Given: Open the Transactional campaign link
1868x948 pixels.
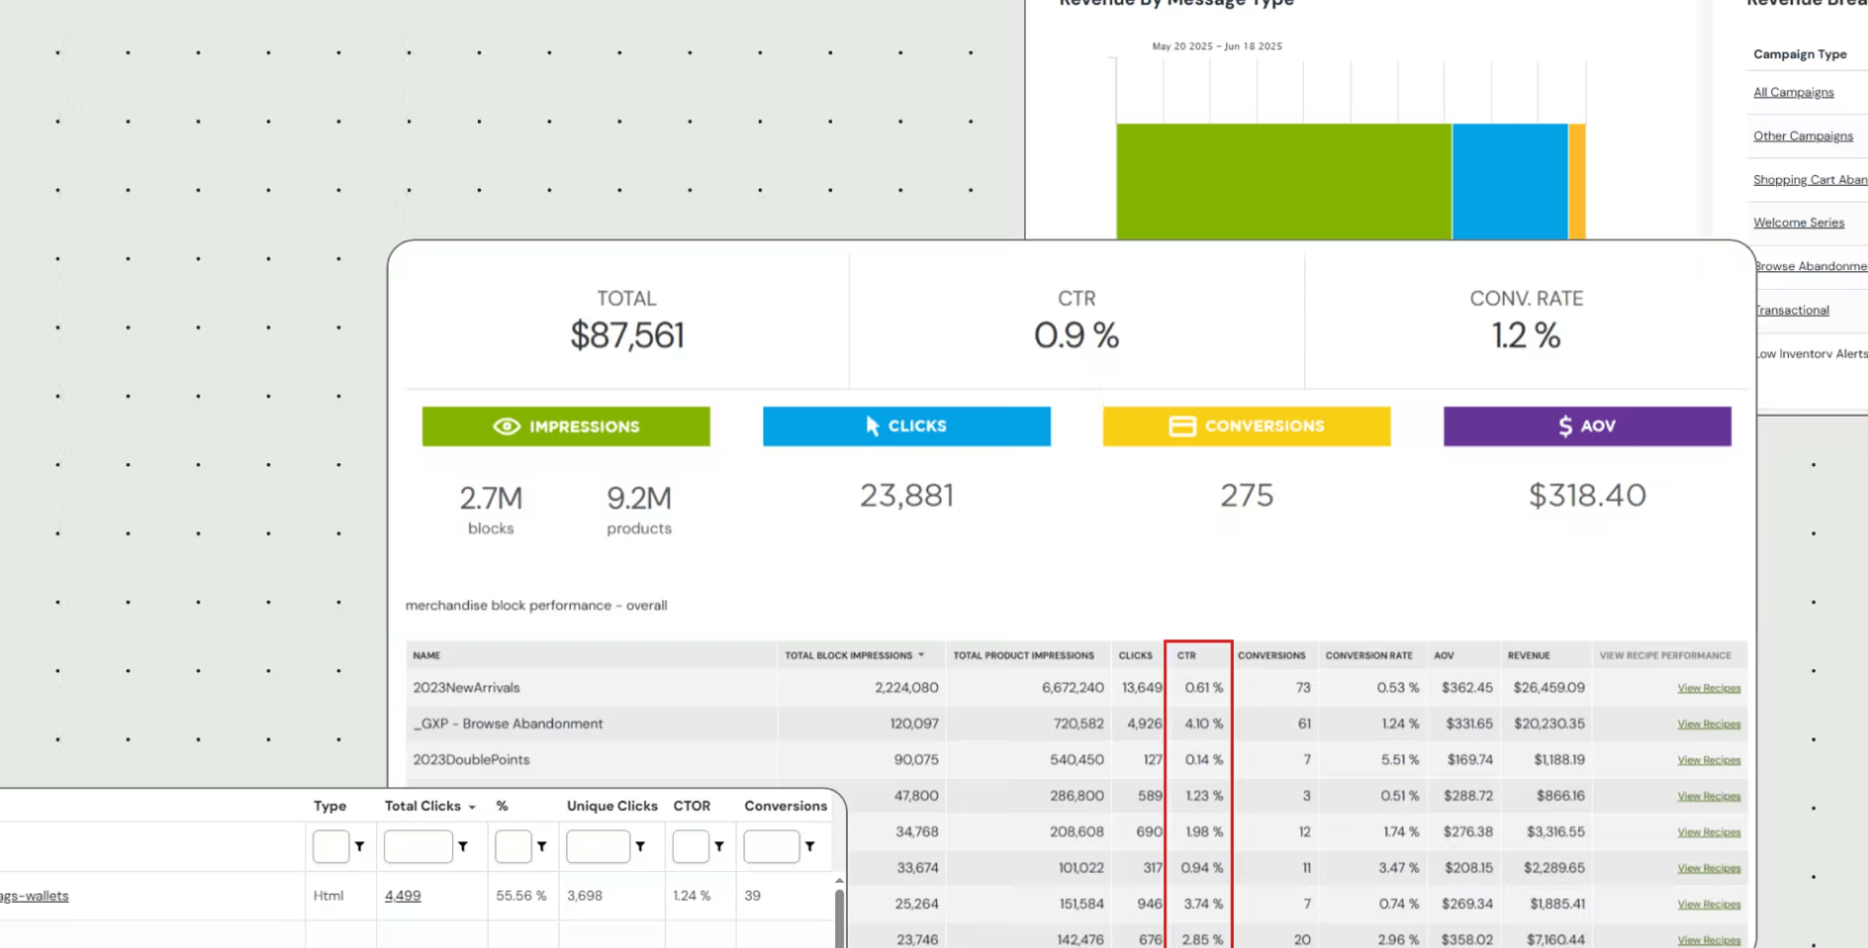Looking at the screenshot, I should pos(1792,310).
